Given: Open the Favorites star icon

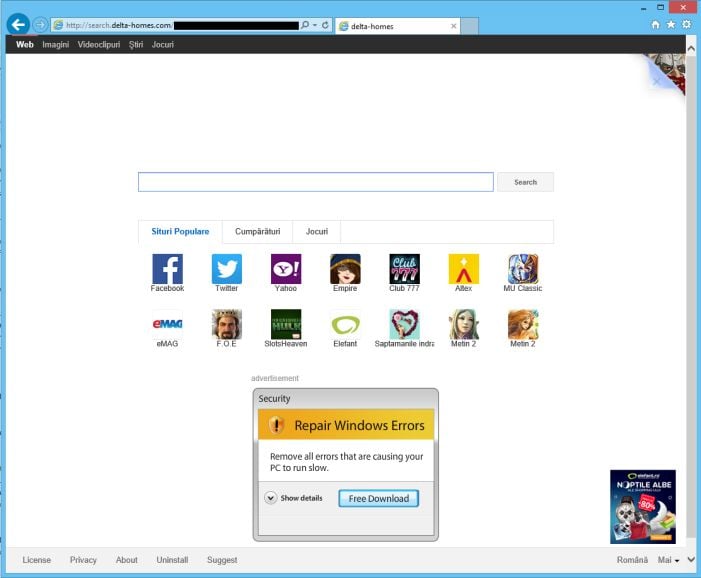Looking at the screenshot, I should (x=671, y=25).
